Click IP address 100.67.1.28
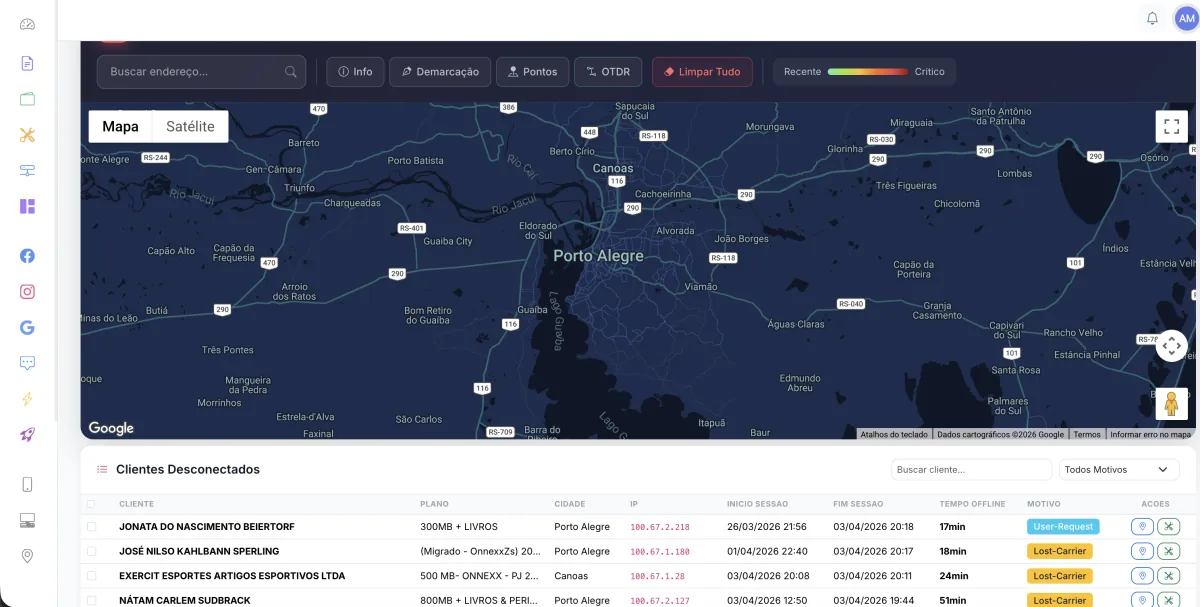 pos(657,577)
